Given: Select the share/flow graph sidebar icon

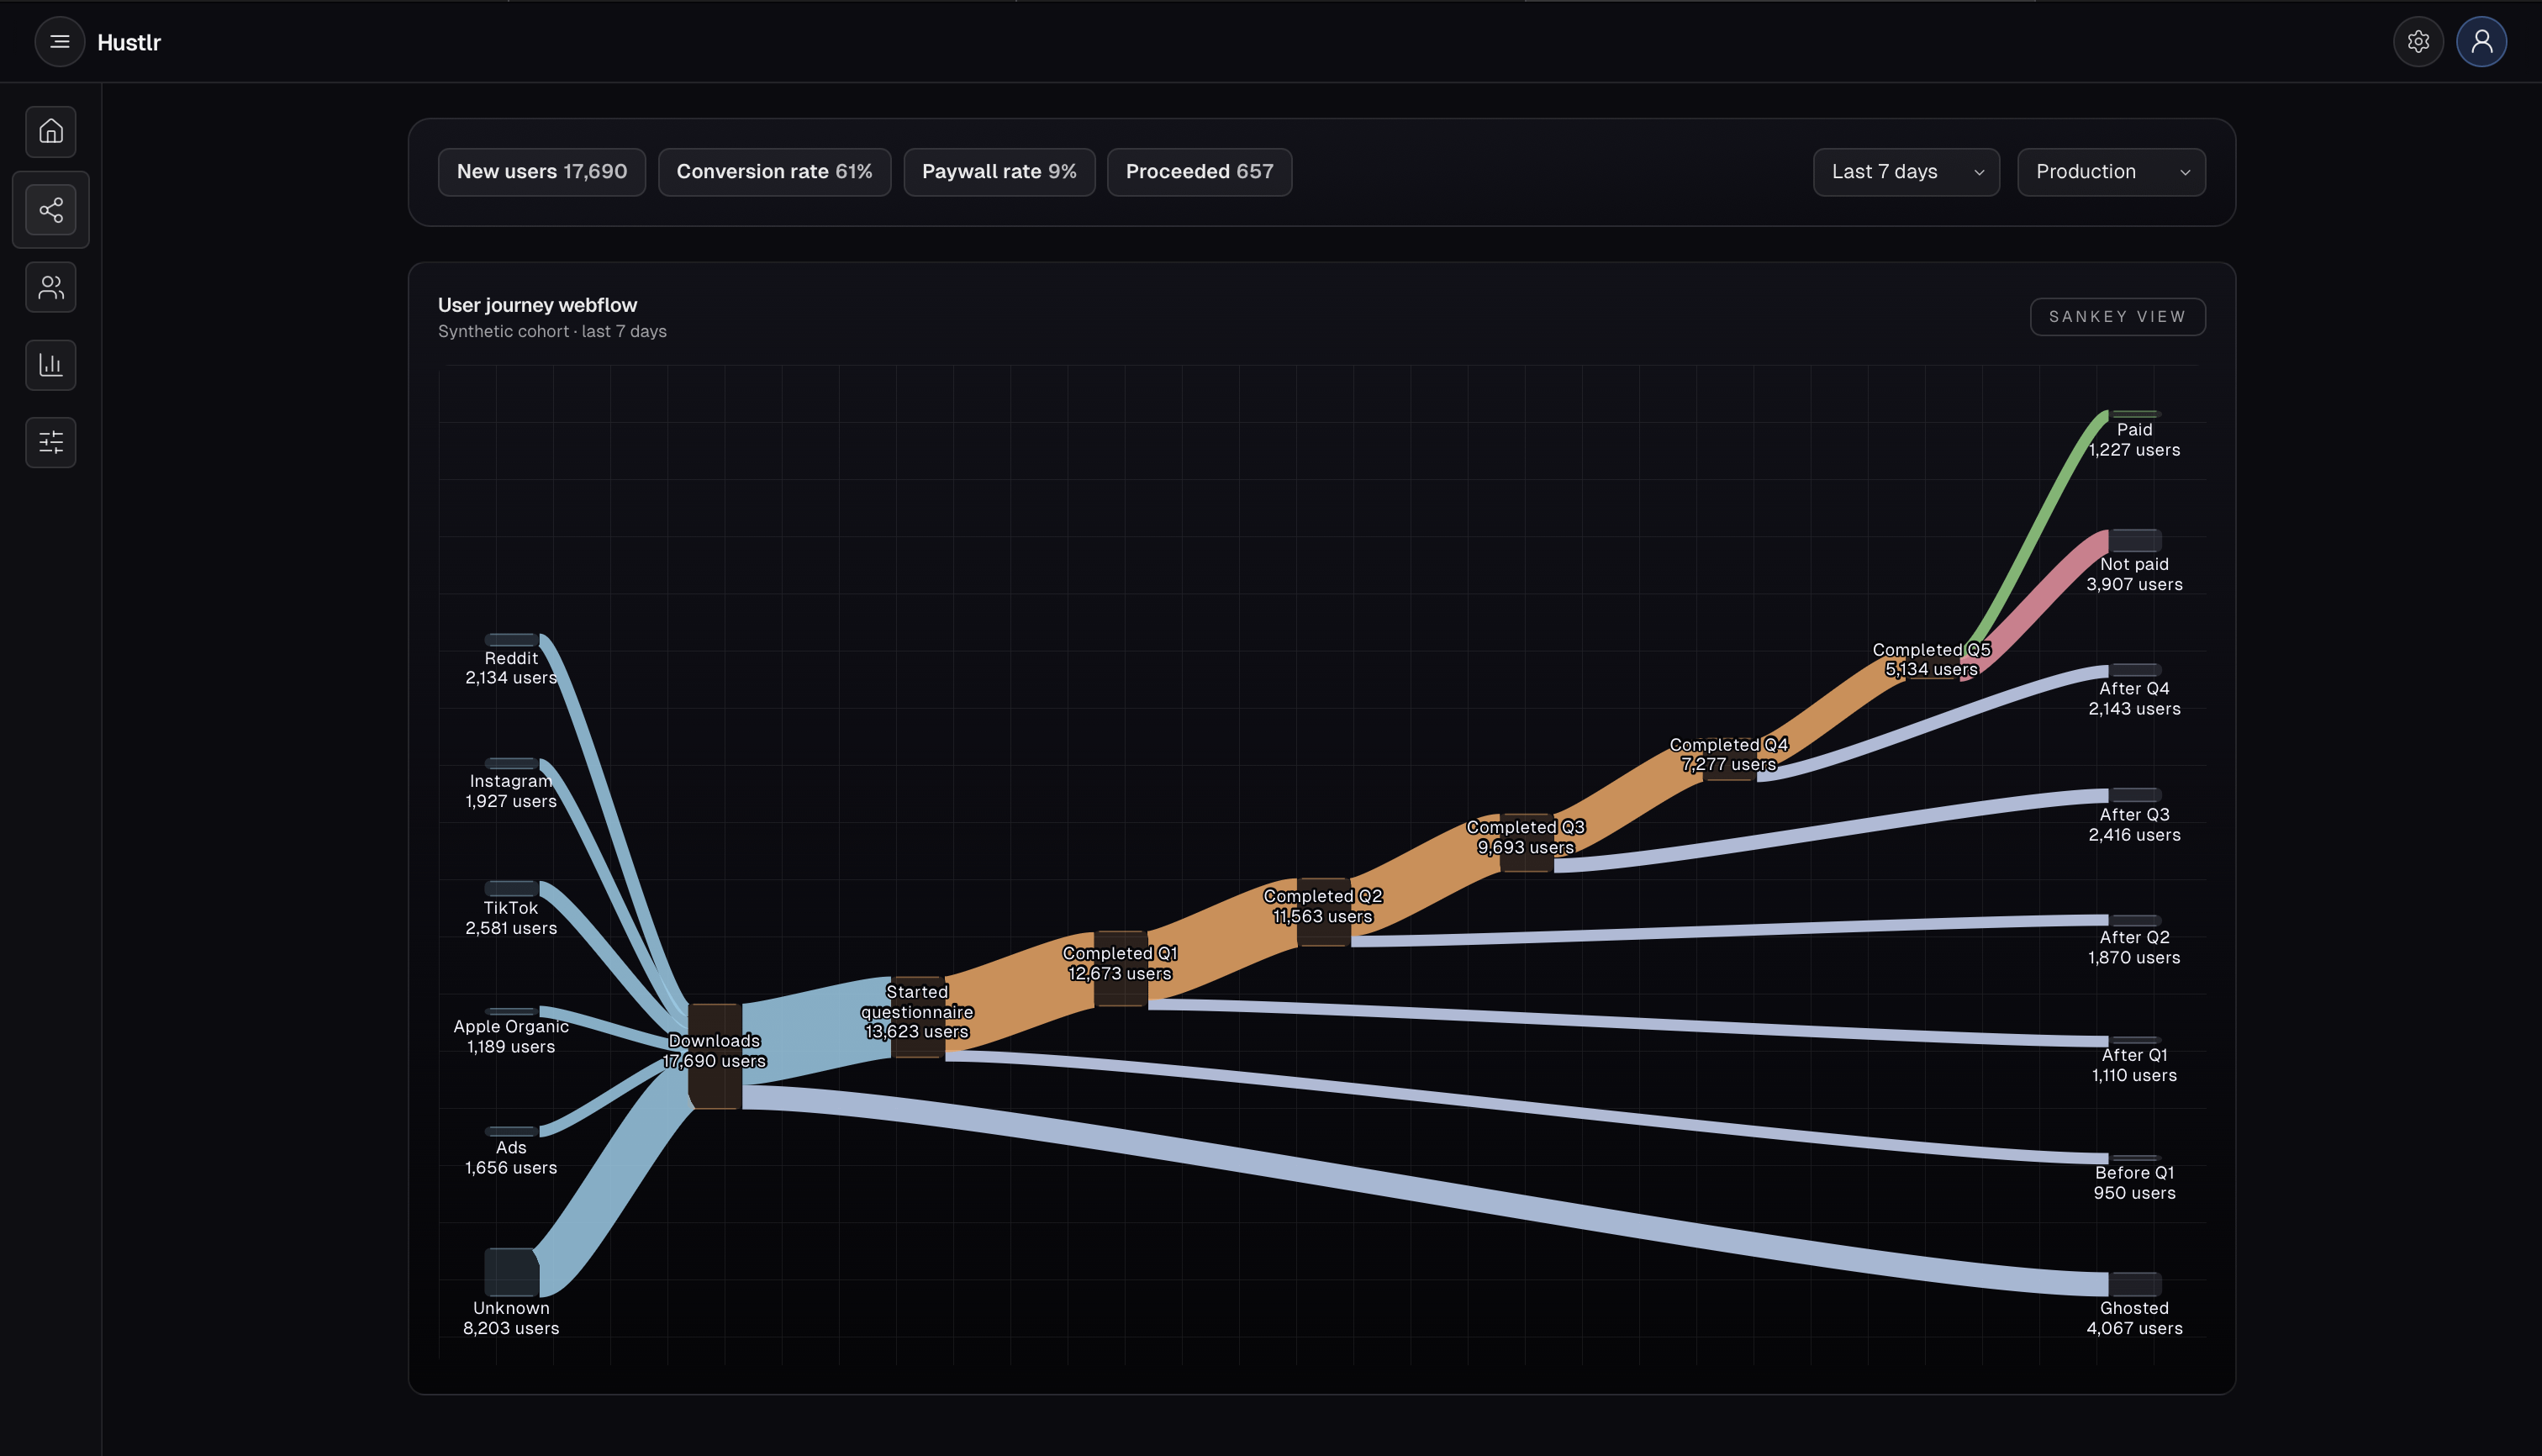Looking at the screenshot, I should 51,210.
